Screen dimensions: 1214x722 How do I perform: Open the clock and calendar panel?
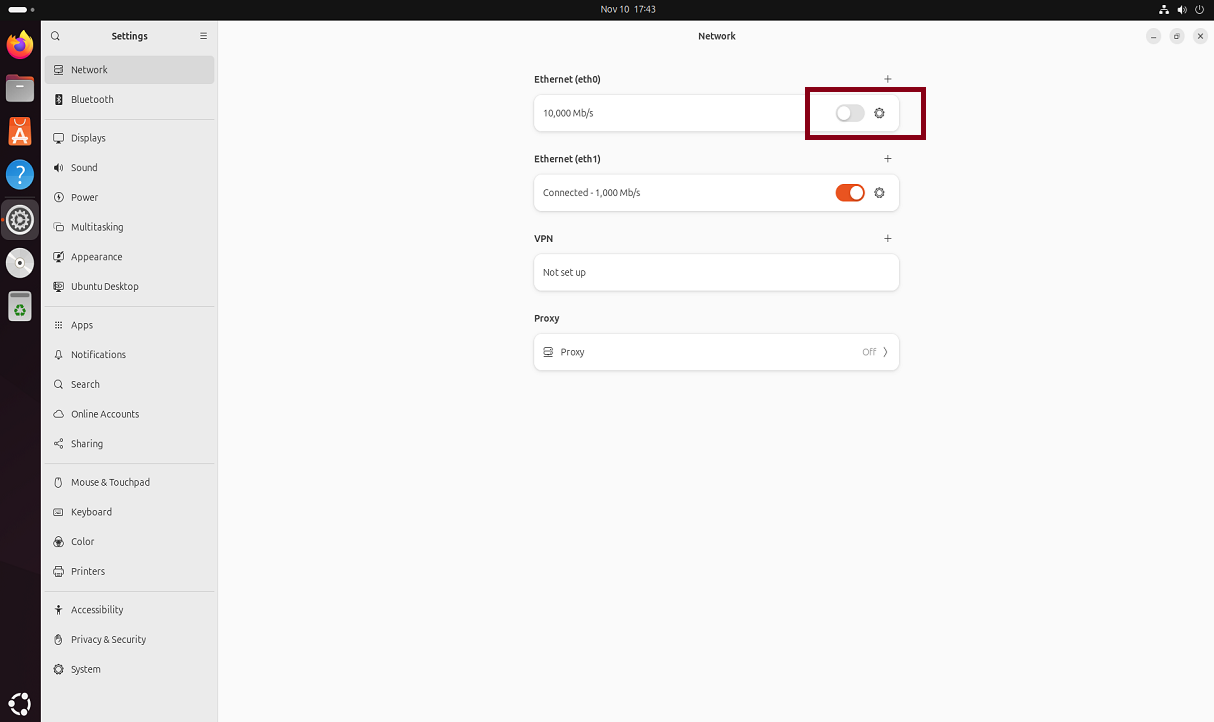(x=628, y=9)
